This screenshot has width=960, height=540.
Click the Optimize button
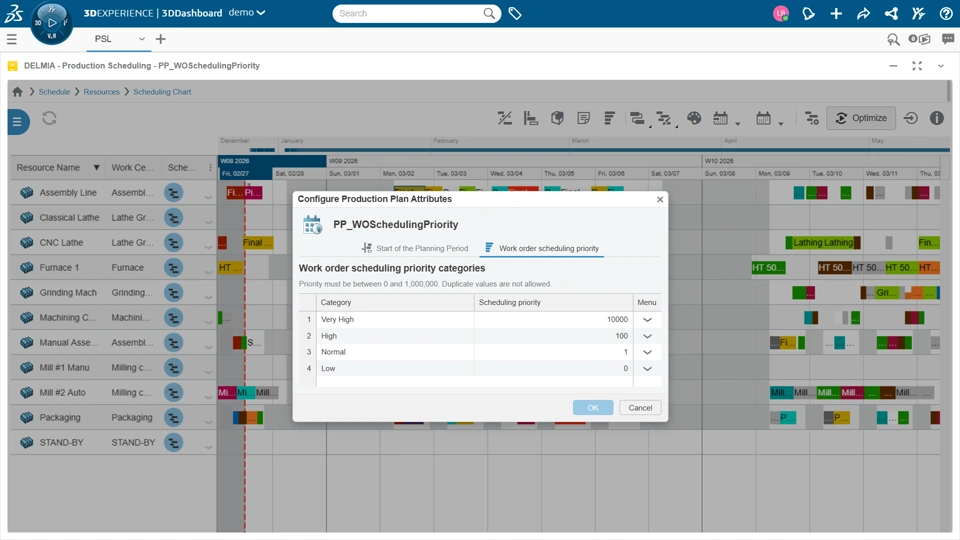pyautogui.click(x=861, y=118)
